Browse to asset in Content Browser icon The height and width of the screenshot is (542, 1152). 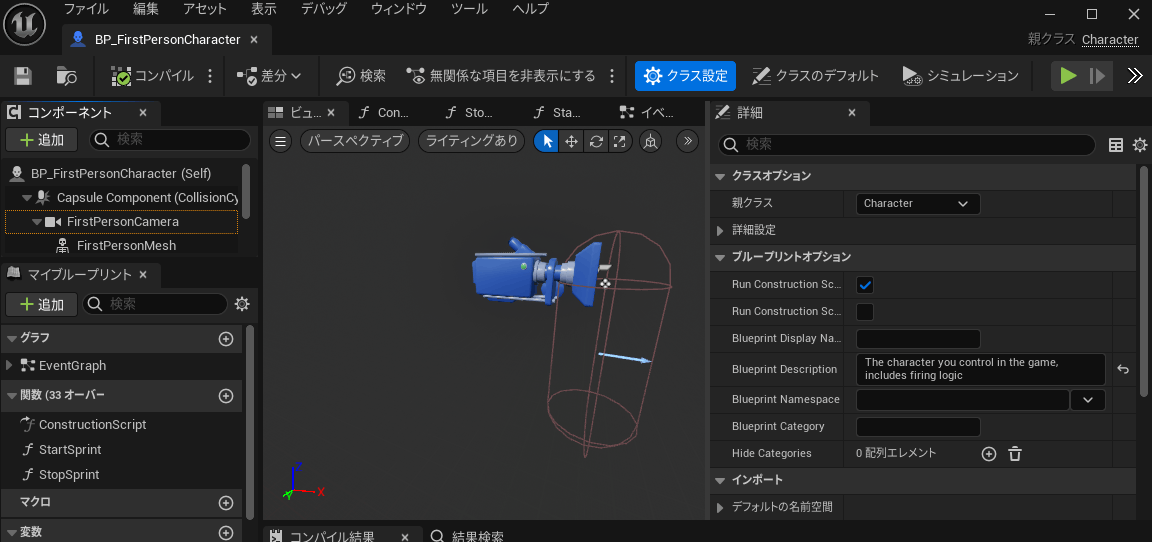coord(67,76)
